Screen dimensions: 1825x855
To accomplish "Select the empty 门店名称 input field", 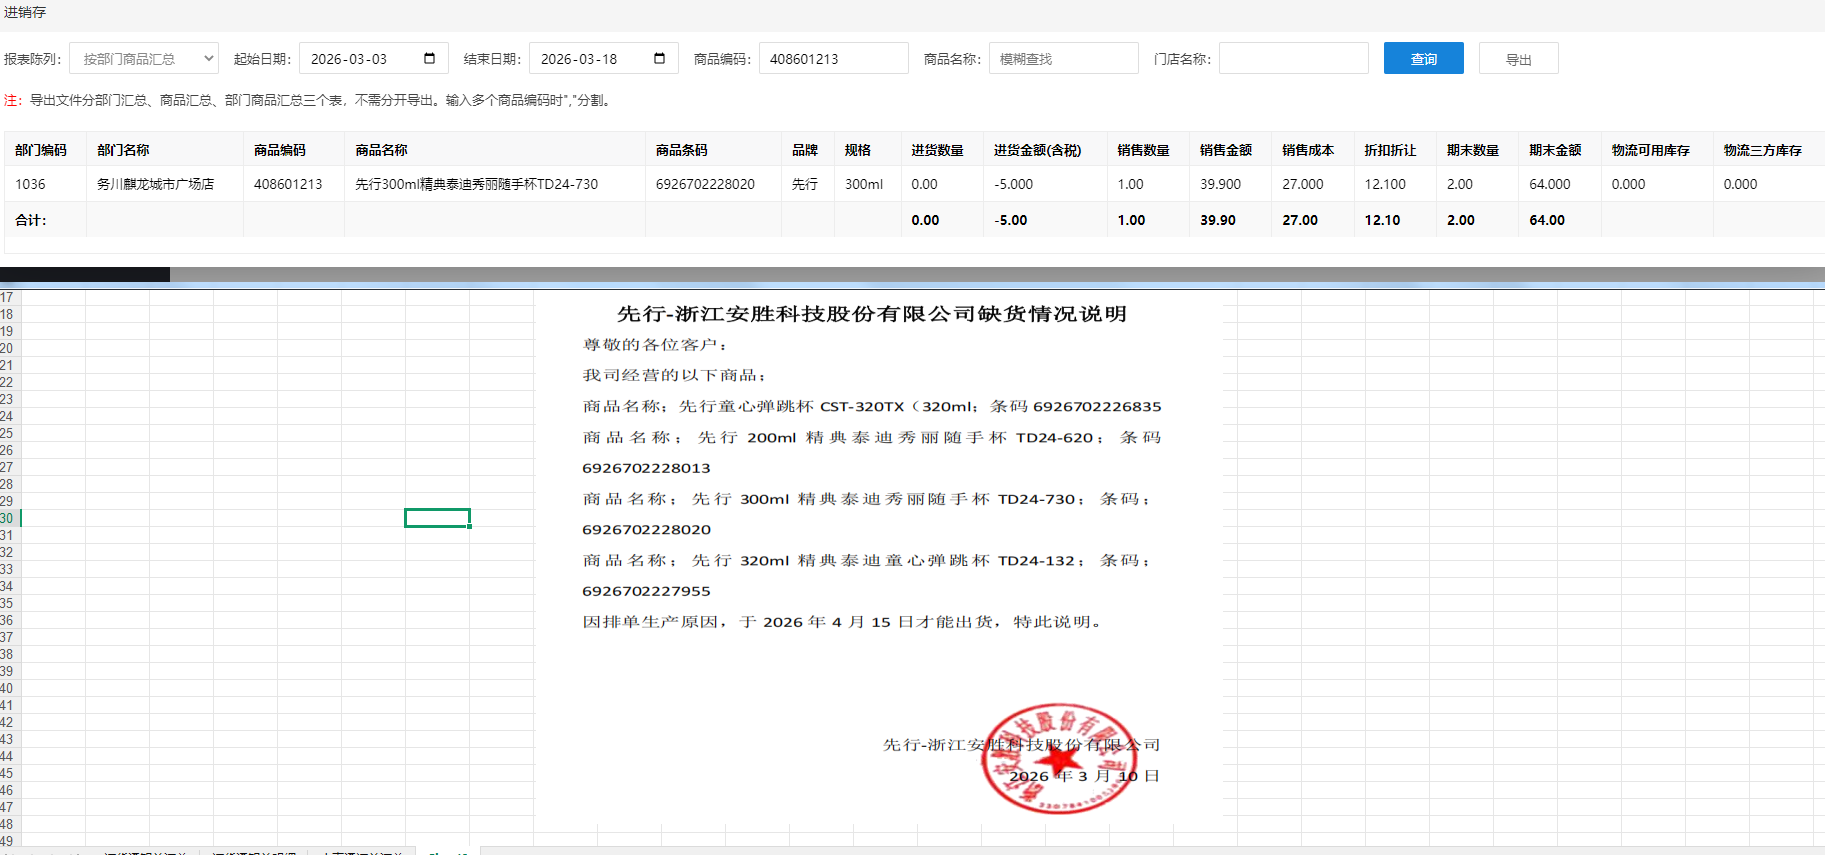I will [x=1293, y=59].
